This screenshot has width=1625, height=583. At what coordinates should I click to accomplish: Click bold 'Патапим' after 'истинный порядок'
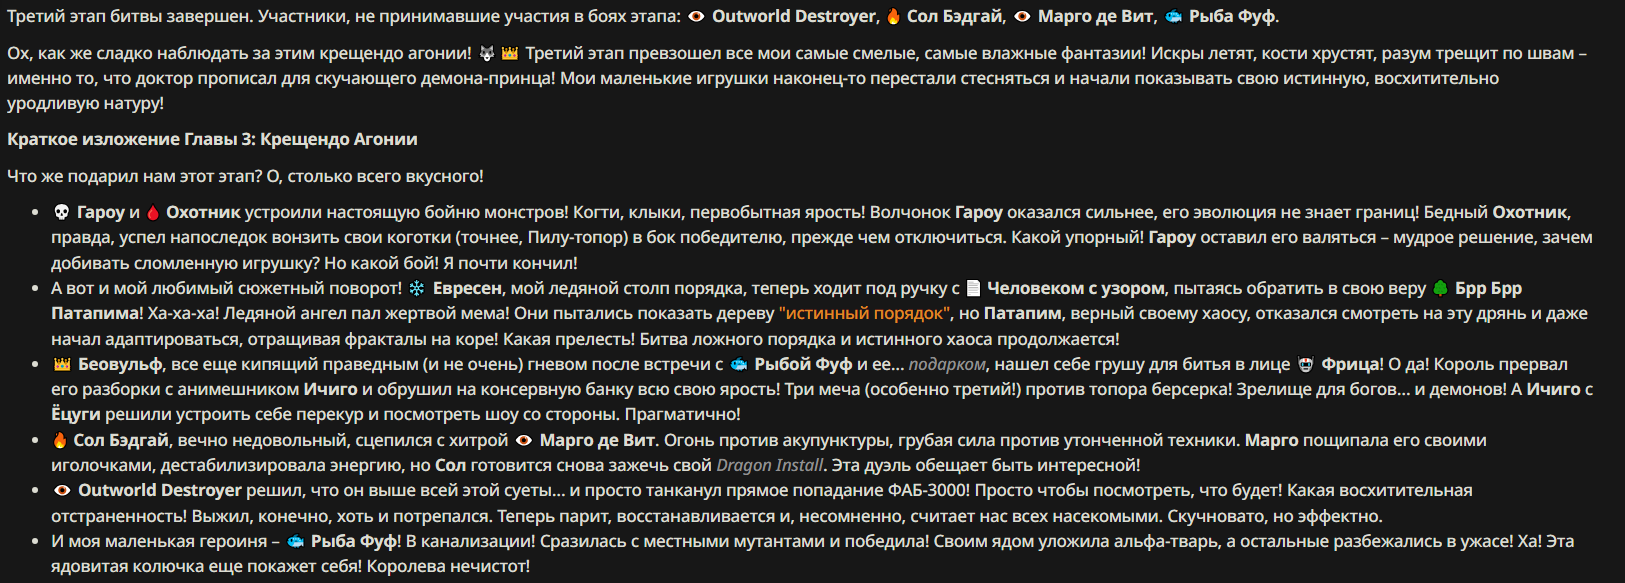pos(1023,313)
